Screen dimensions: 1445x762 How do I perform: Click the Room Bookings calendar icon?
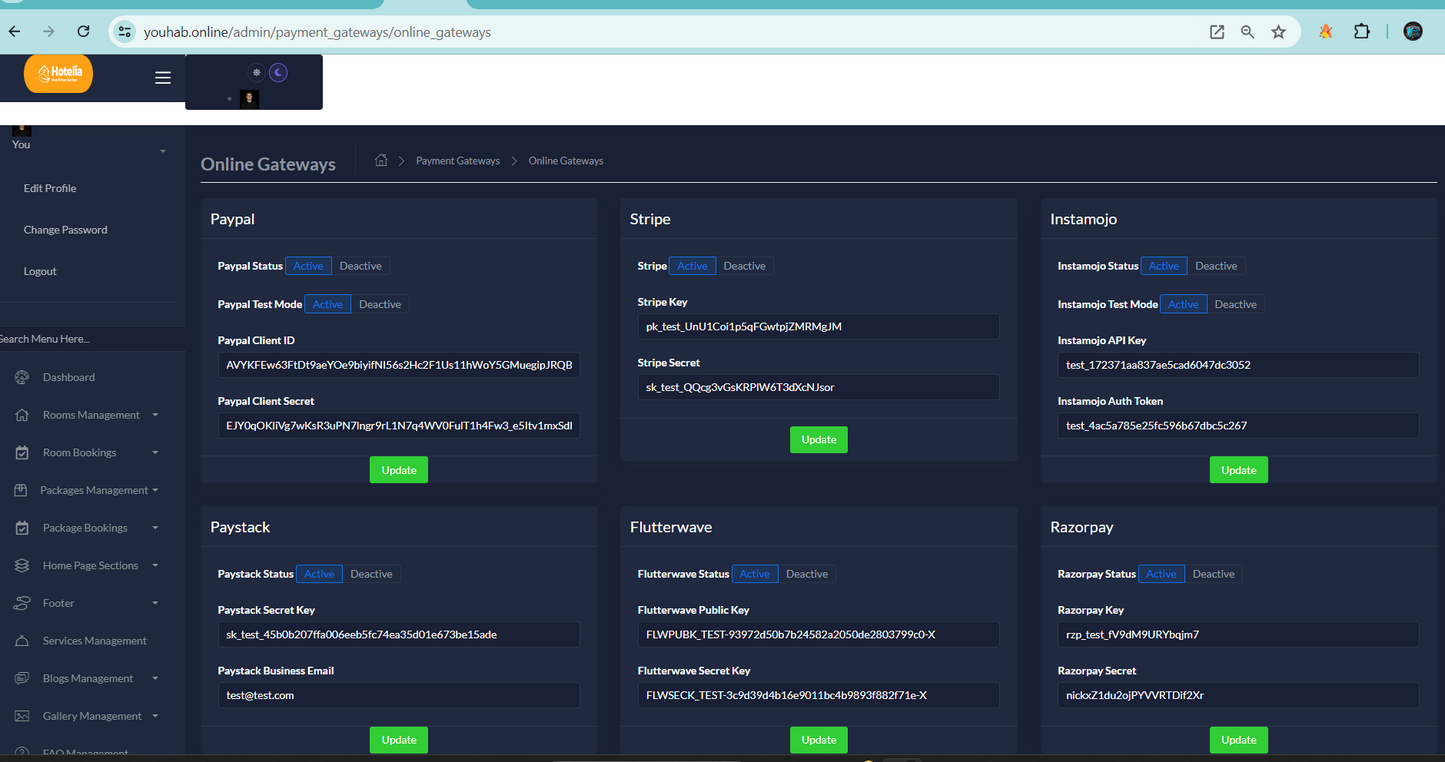pos(22,453)
